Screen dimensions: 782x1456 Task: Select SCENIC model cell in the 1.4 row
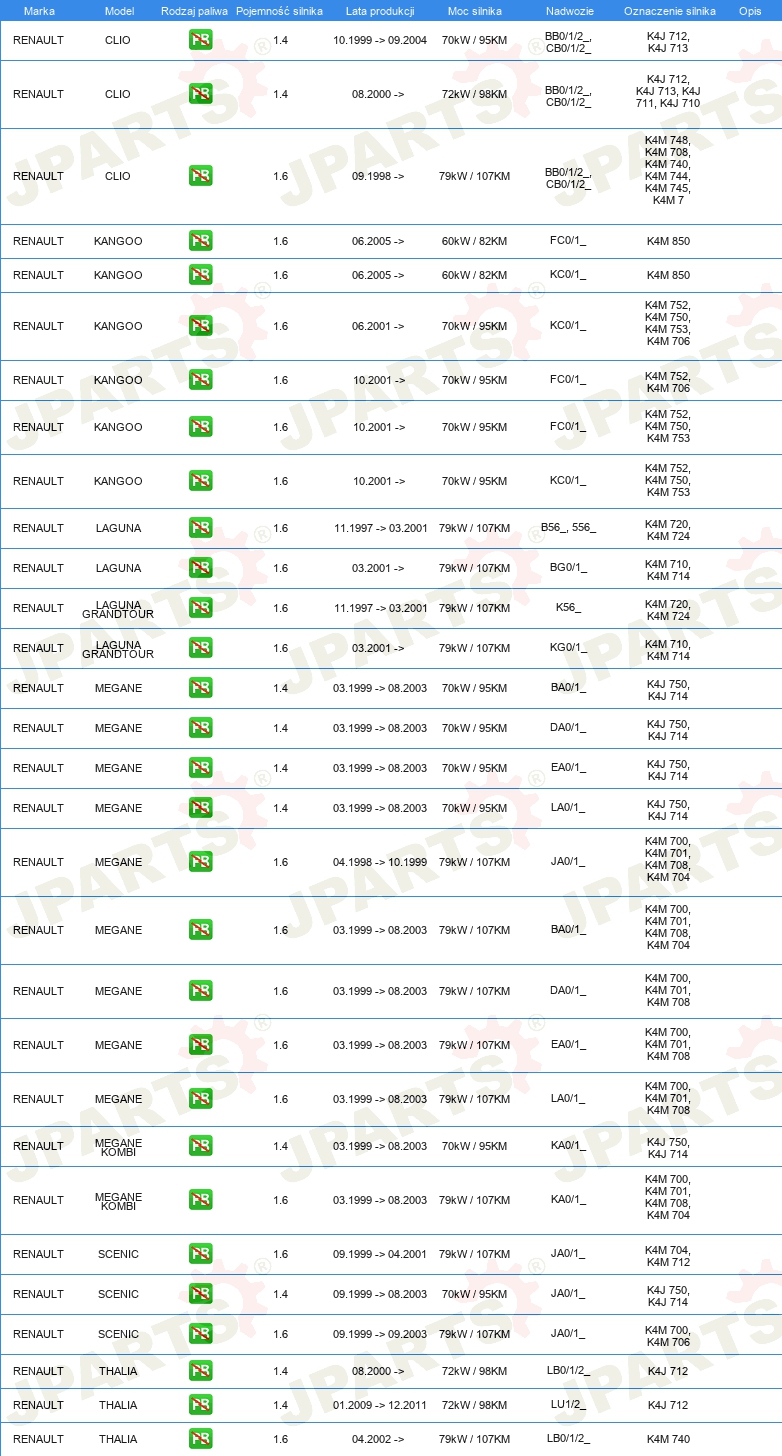point(118,1294)
